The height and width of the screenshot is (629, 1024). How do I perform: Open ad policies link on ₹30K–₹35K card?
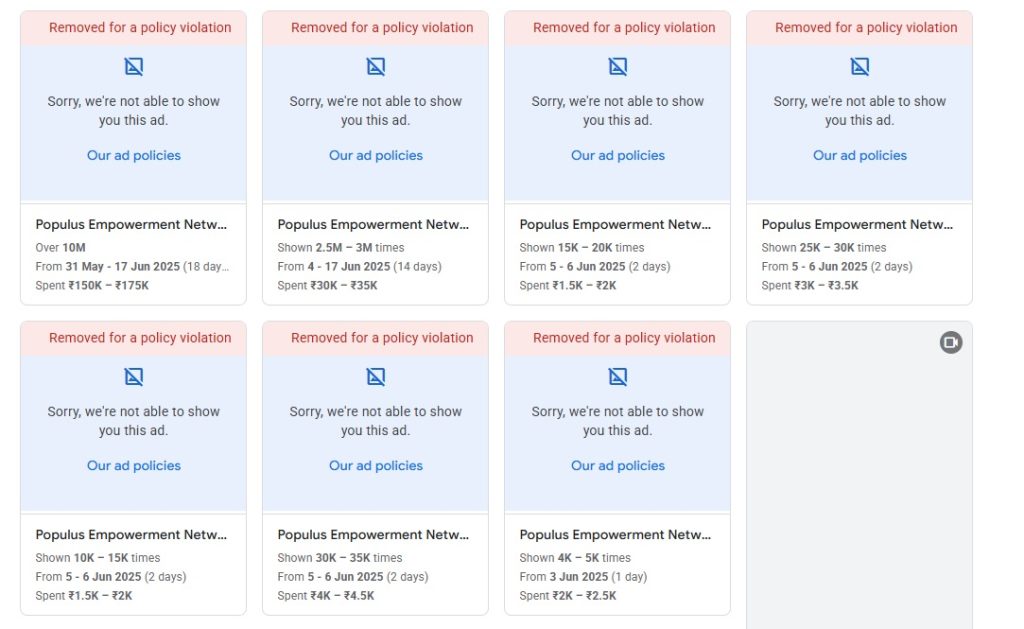point(376,155)
